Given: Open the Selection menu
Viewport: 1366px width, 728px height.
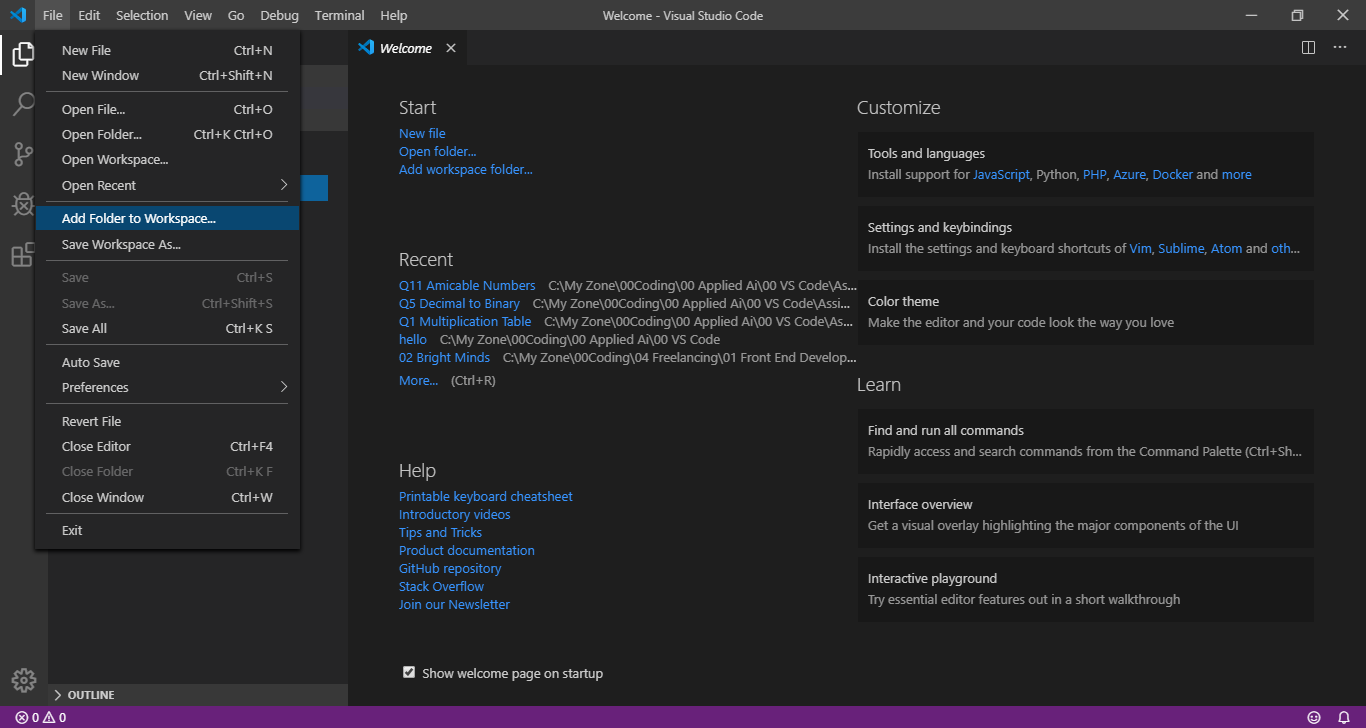Looking at the screenshot, I should (x=142, y=15).
